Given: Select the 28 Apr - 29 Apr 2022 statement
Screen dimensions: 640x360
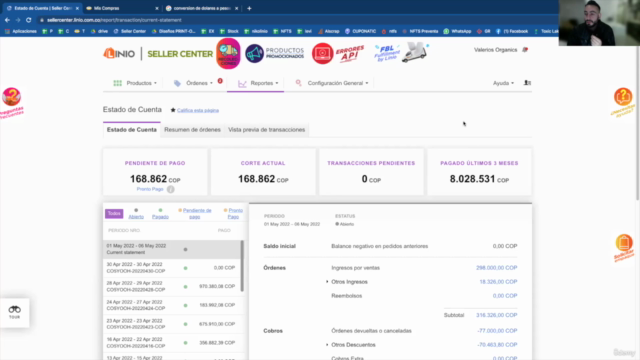Looking at the screenshot, I should [172, 287].
